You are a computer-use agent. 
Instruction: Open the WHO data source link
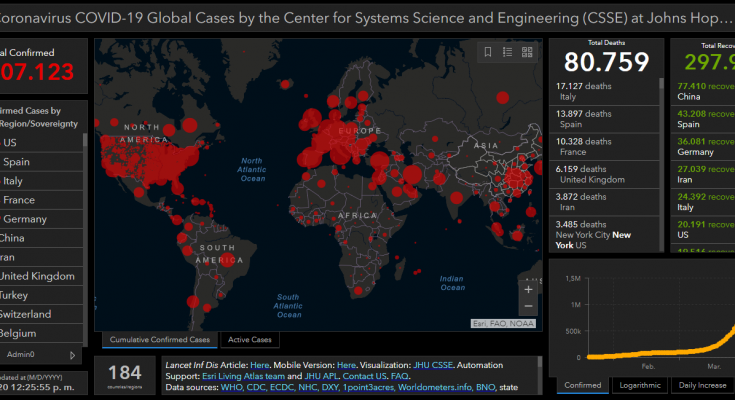click(232, 387)
